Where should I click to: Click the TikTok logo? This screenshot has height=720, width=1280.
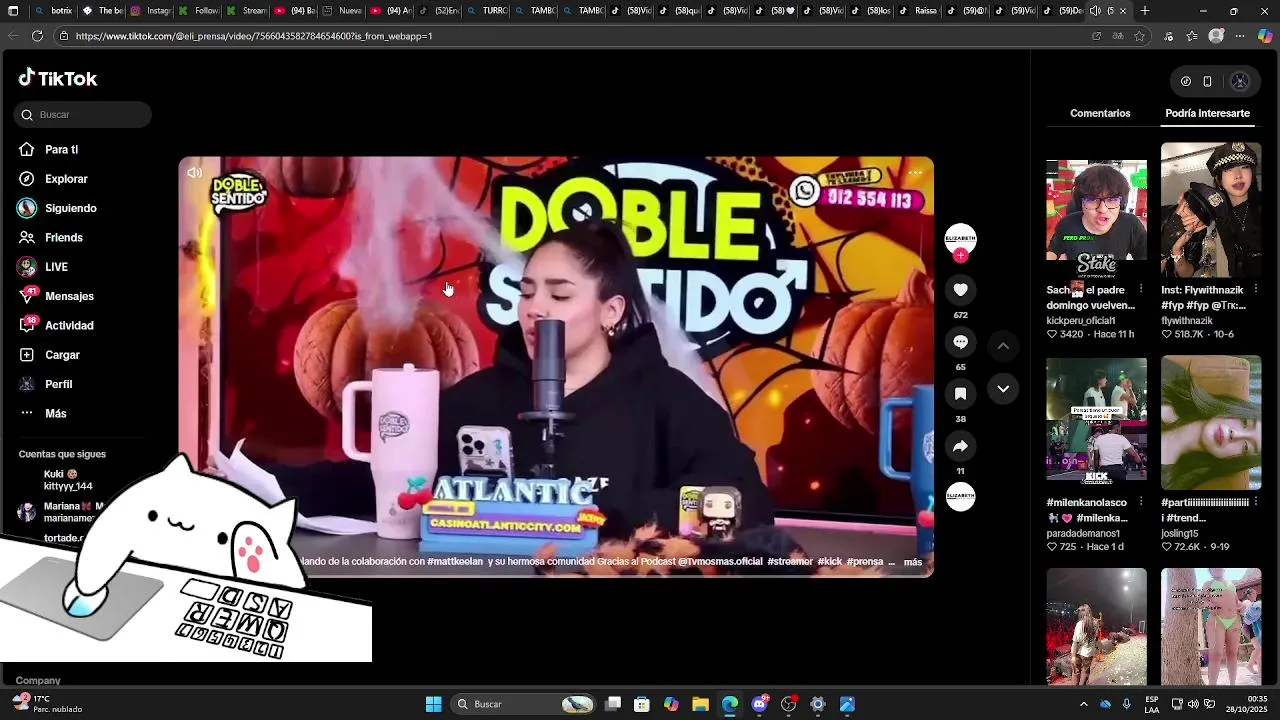click(x=57, y=78)
